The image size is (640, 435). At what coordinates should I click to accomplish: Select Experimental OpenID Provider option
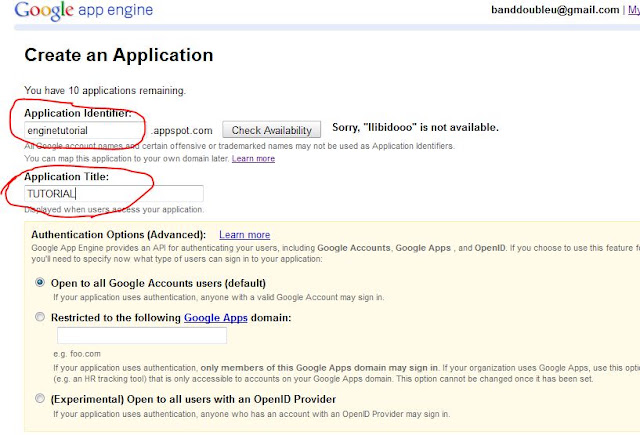point(40,398)
